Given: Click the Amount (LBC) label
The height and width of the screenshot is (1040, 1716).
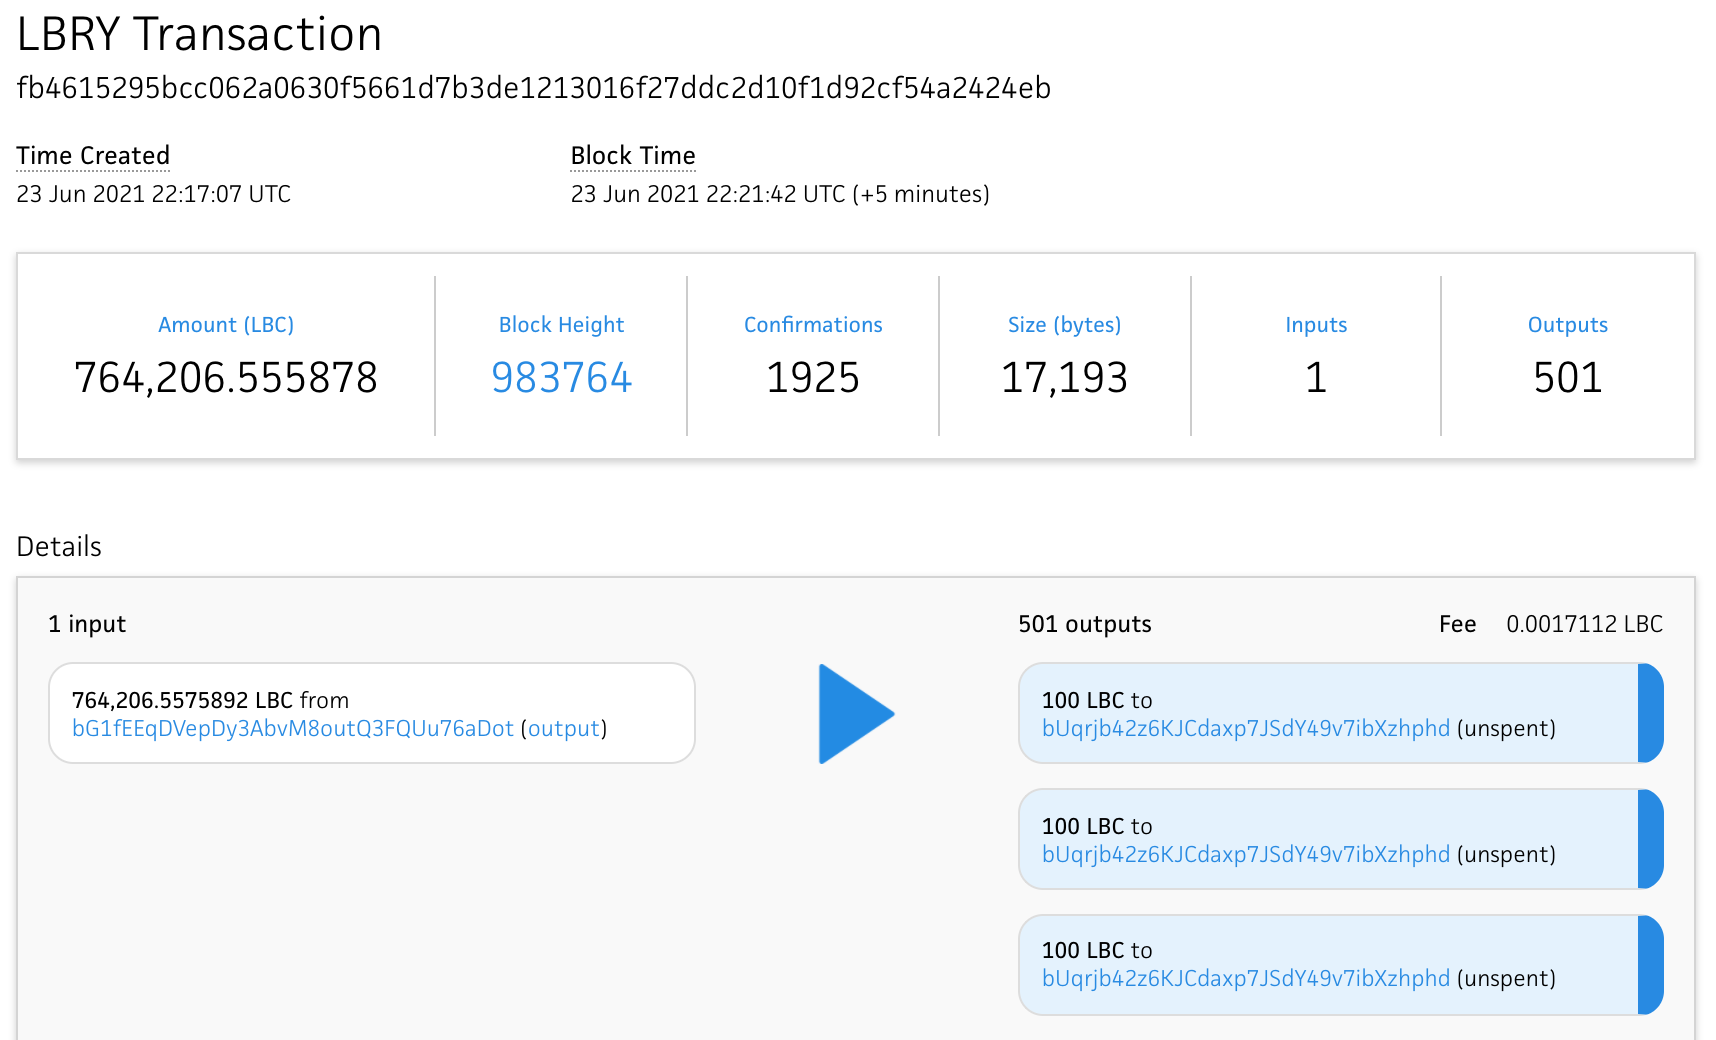Looking at the screenshot, I should [226, 325].
